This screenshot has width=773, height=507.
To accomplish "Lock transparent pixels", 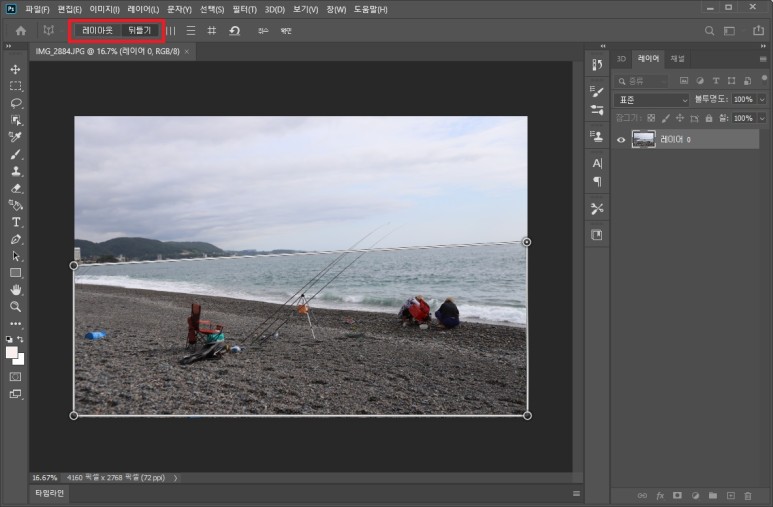I will (x=651, y=118).
